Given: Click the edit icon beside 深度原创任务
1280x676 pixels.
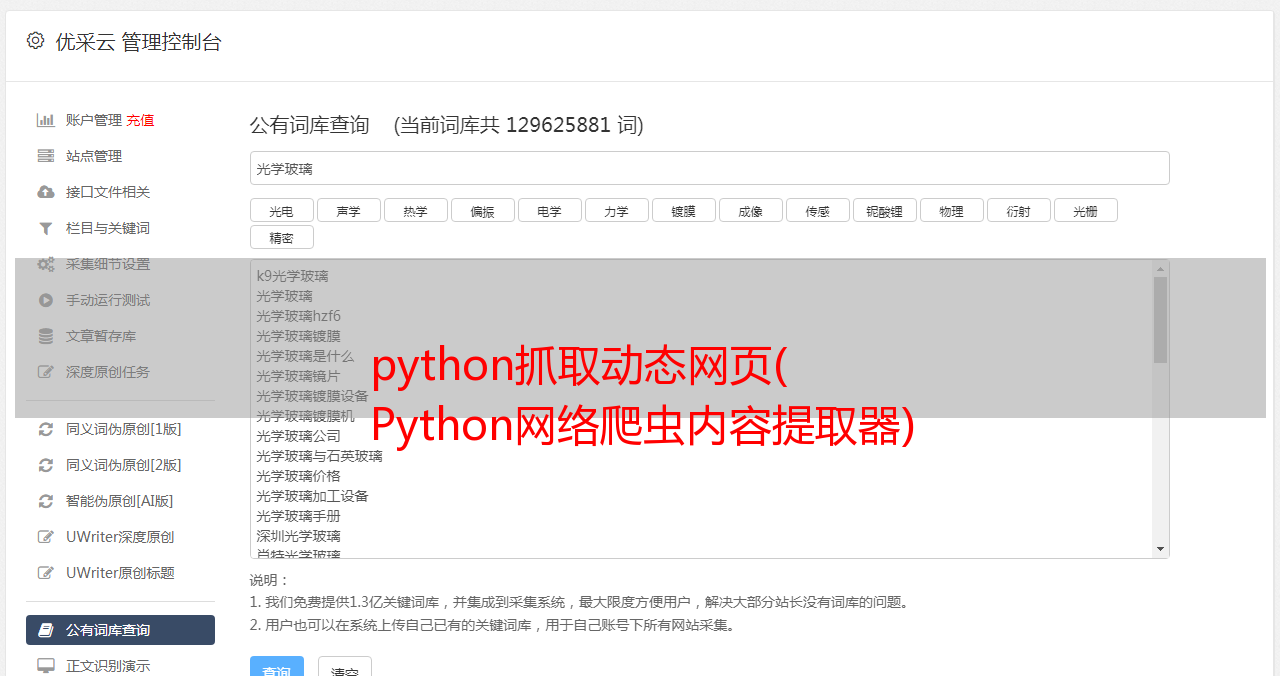Looking at the screenshot, I should tap(45, 372).
